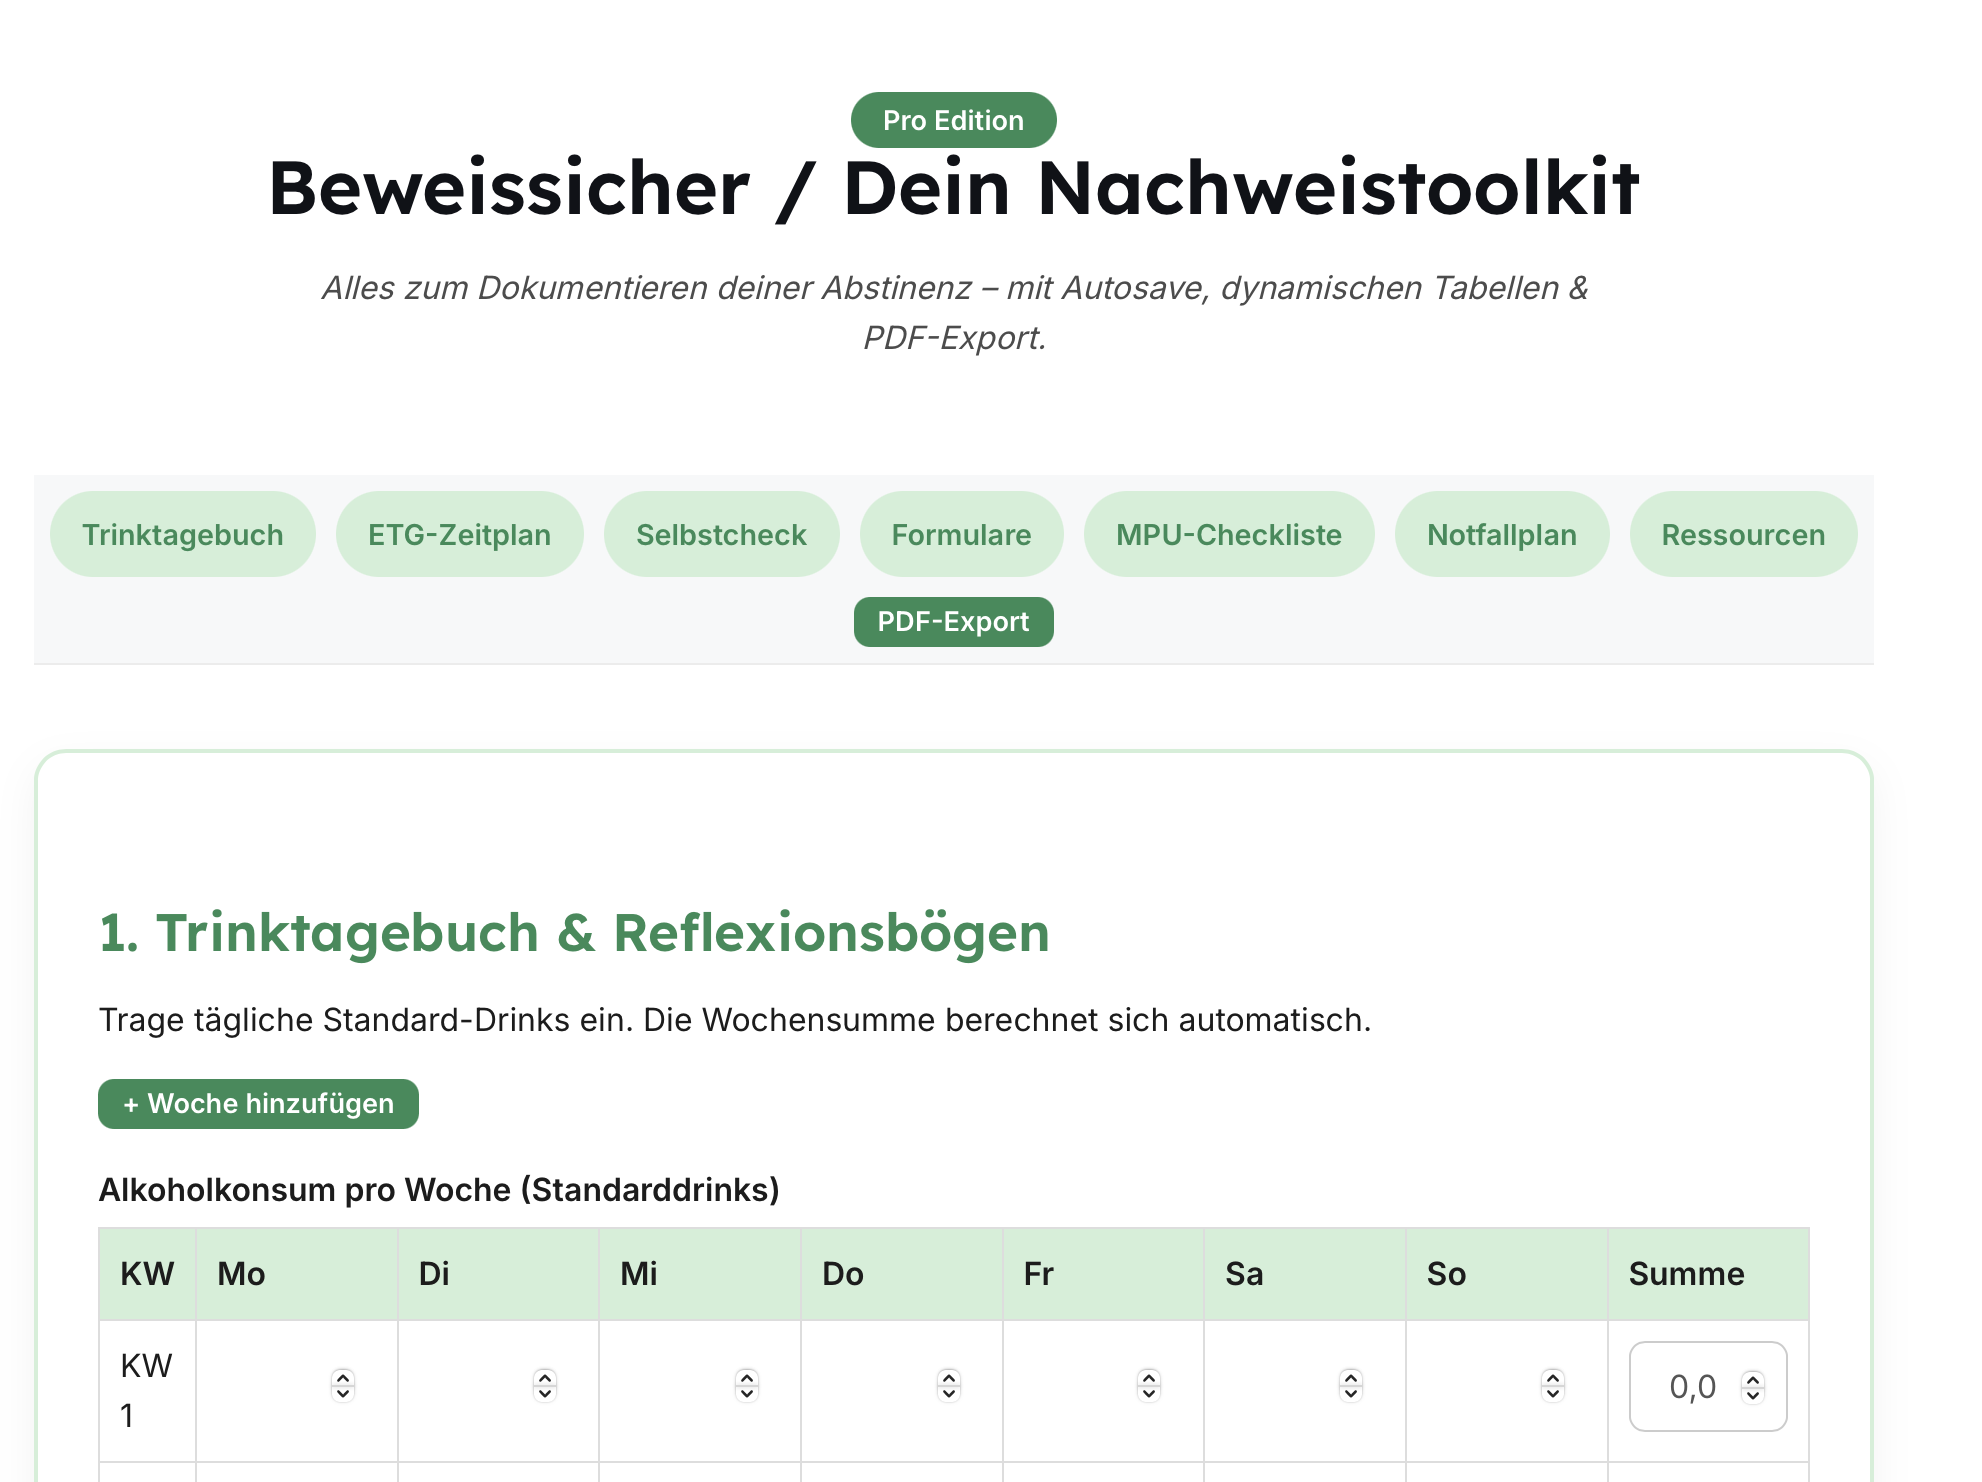Open the Trinktagebuch navigation tab
This screenshot has height=1482, width=1982.
(x=183, y=534)
